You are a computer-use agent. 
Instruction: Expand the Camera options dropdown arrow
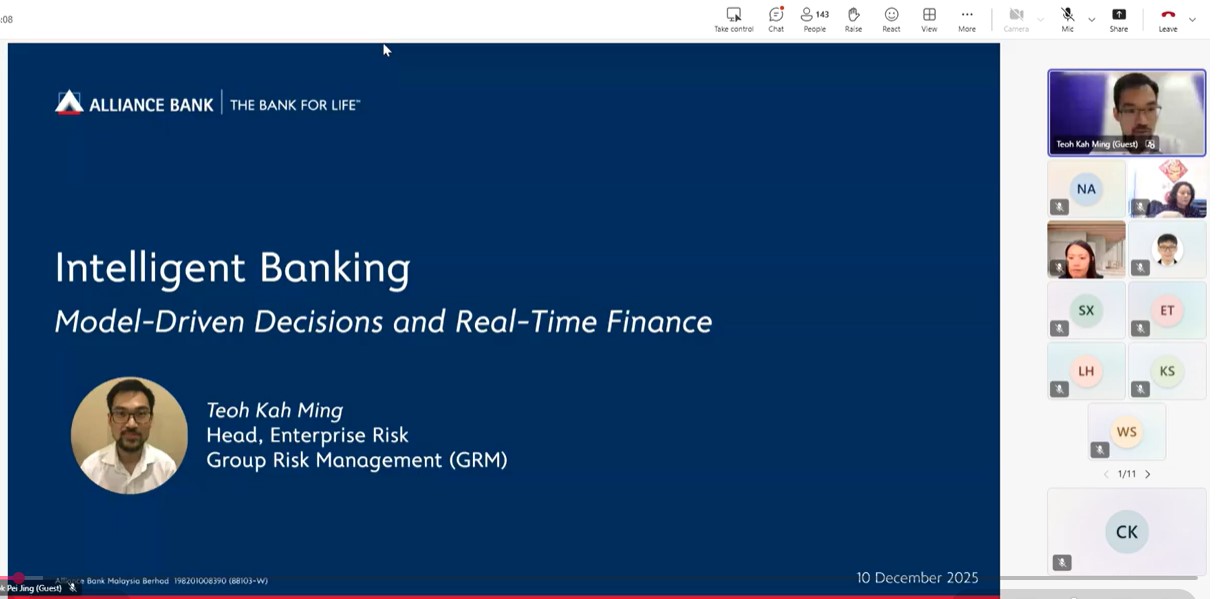[x=1040, y=19]
